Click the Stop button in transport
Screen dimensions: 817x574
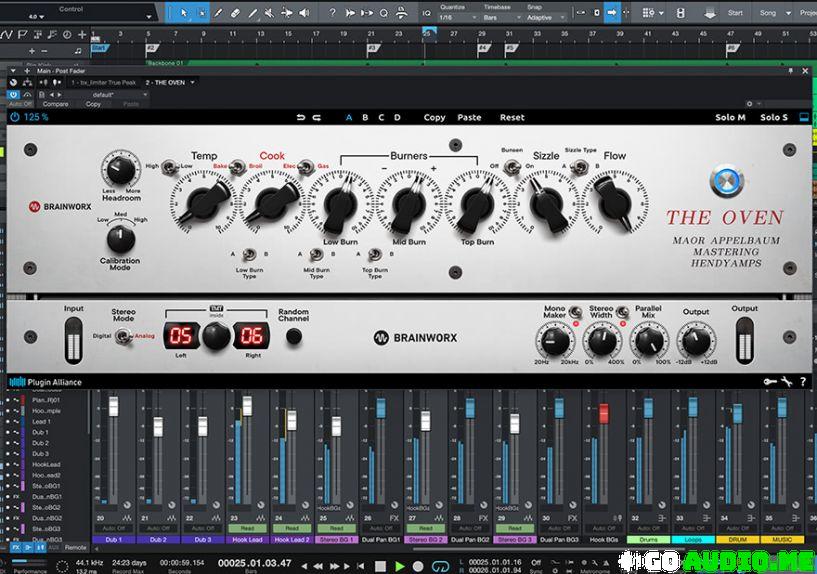380,566
